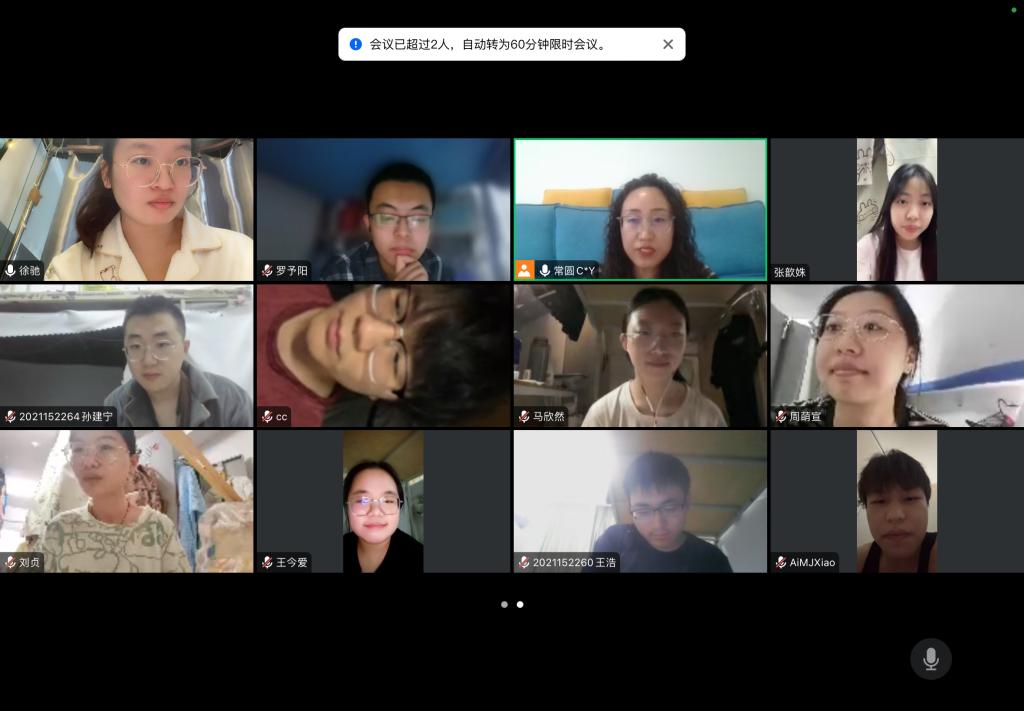Click muted mic icon beside 刘贞
This screenshot has height=711, width=1024.
click(10, 562)
